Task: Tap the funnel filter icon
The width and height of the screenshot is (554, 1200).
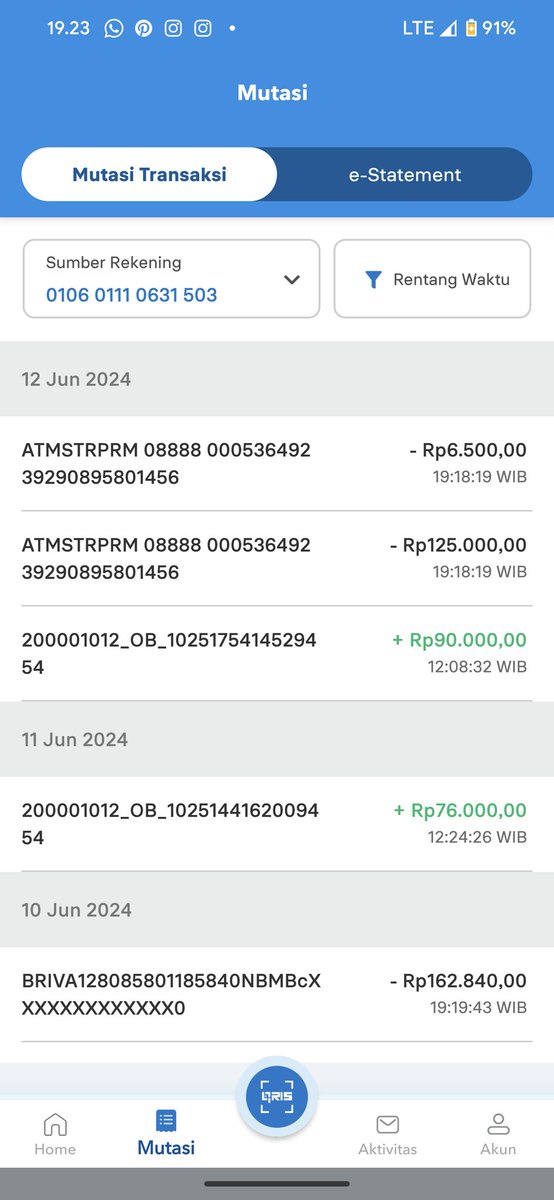Action: pyautogui.click(x=373, y=279)
